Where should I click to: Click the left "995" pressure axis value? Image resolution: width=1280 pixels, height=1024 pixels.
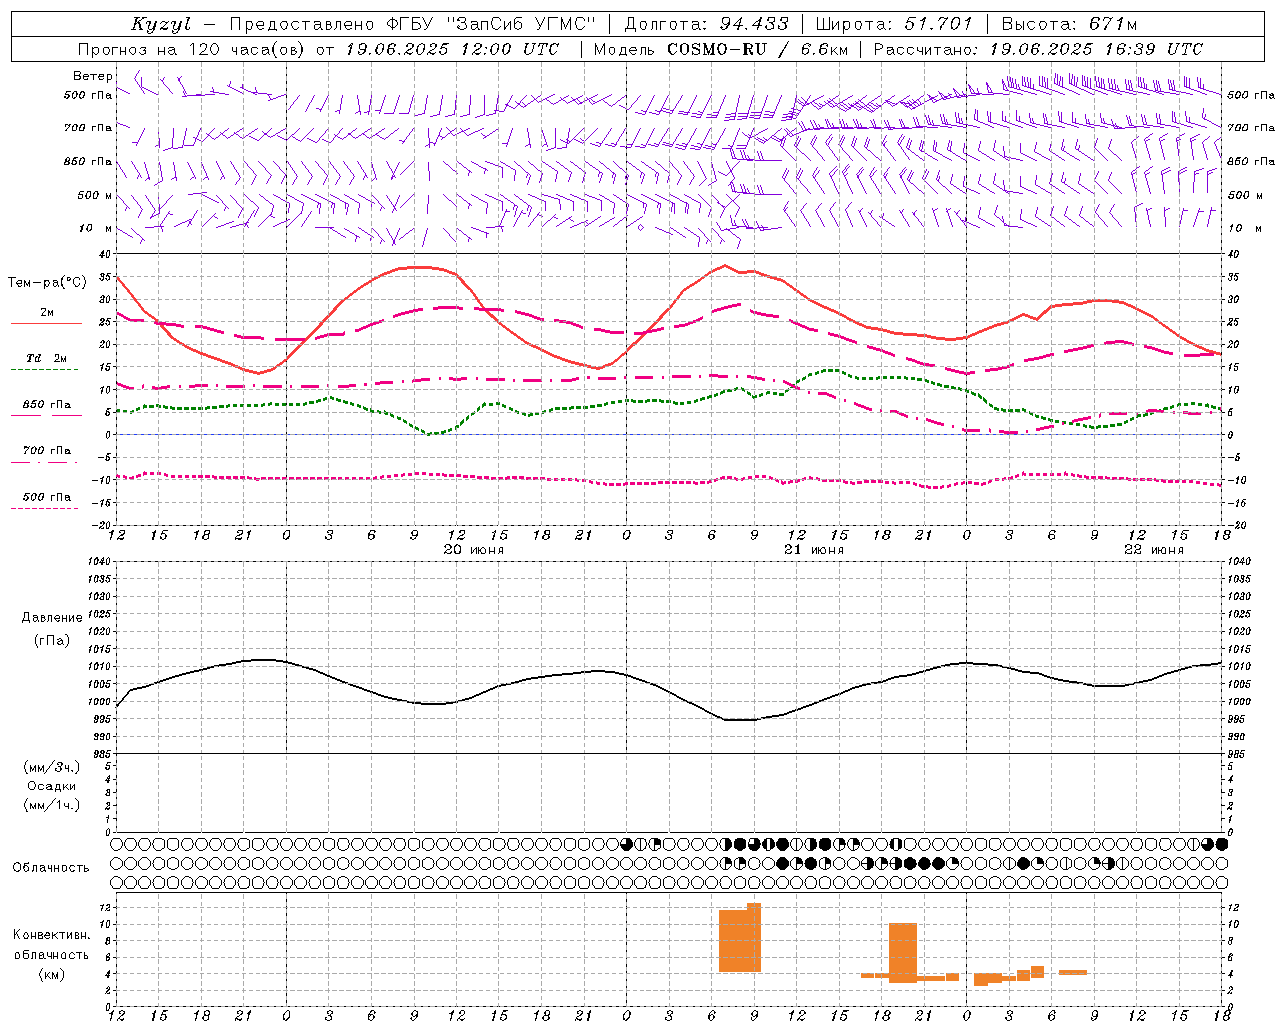tap(101, 719)
